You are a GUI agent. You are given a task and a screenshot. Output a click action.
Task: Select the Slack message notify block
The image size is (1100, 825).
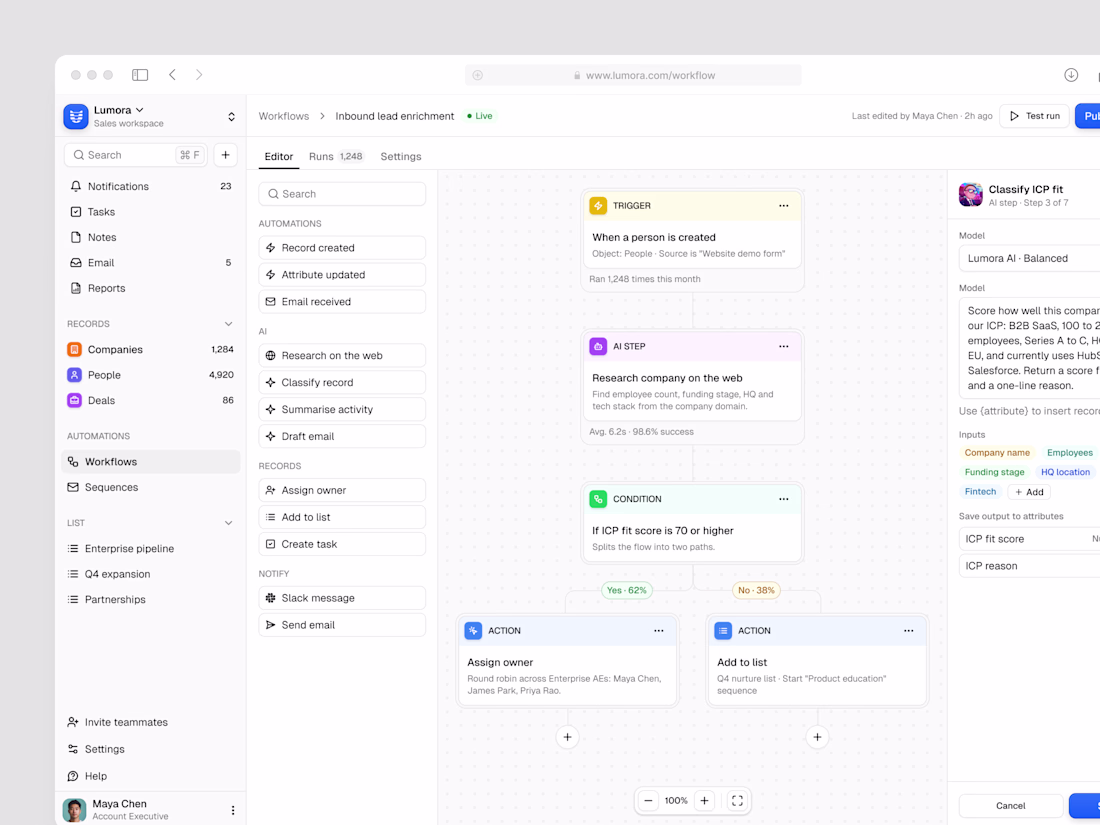[x=342, y=598]
